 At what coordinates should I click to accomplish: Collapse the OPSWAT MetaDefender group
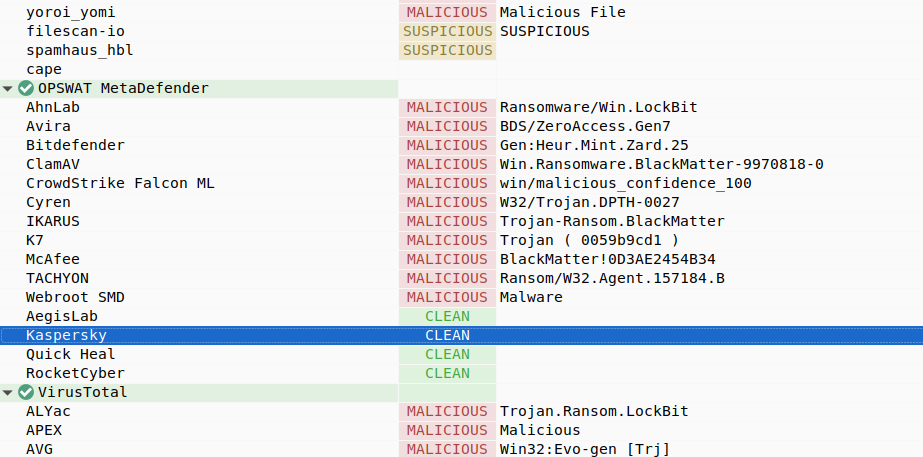pos(8,89)
